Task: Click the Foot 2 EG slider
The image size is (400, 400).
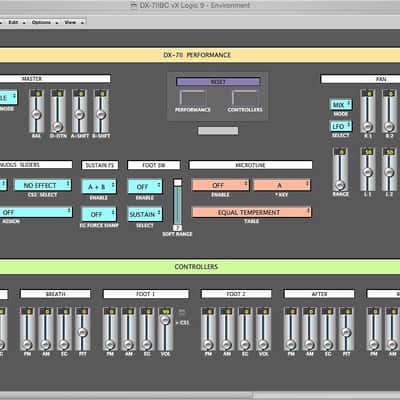Action: pyautogui.click(x=245, y=329)
